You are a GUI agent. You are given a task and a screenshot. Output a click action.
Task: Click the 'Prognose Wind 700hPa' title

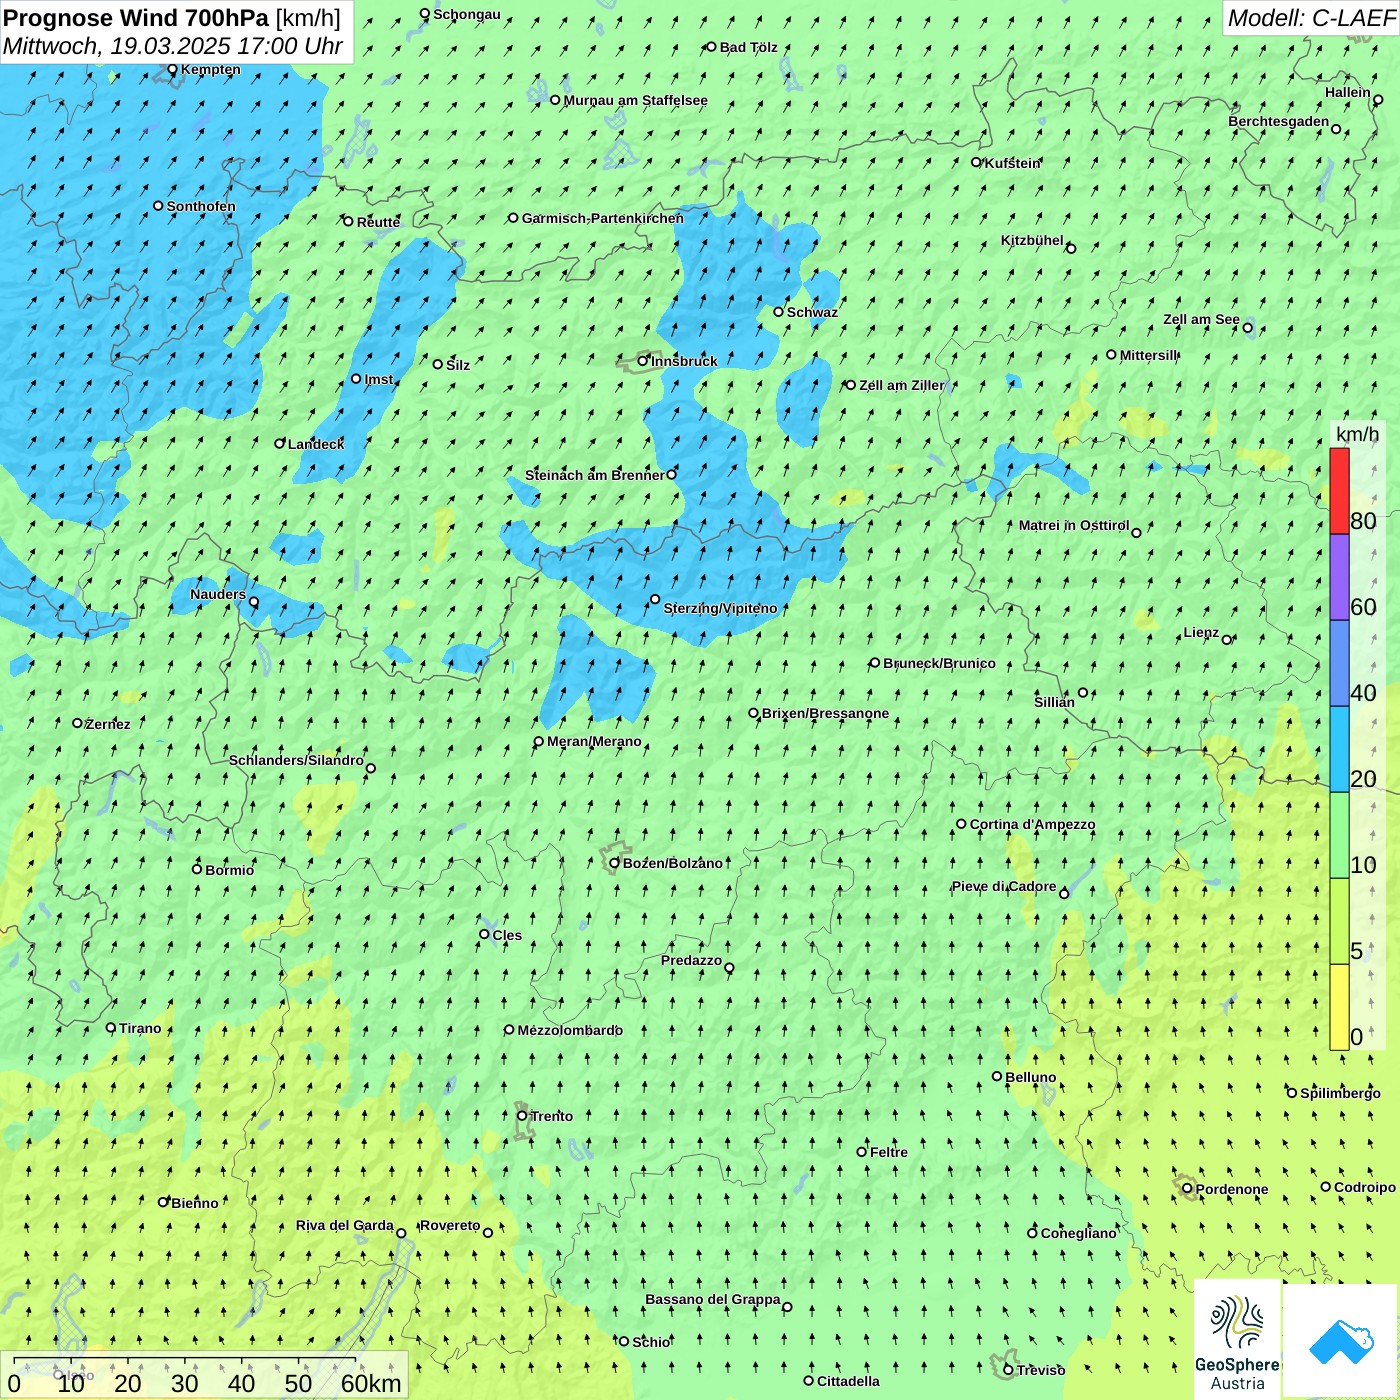(137, 18)
